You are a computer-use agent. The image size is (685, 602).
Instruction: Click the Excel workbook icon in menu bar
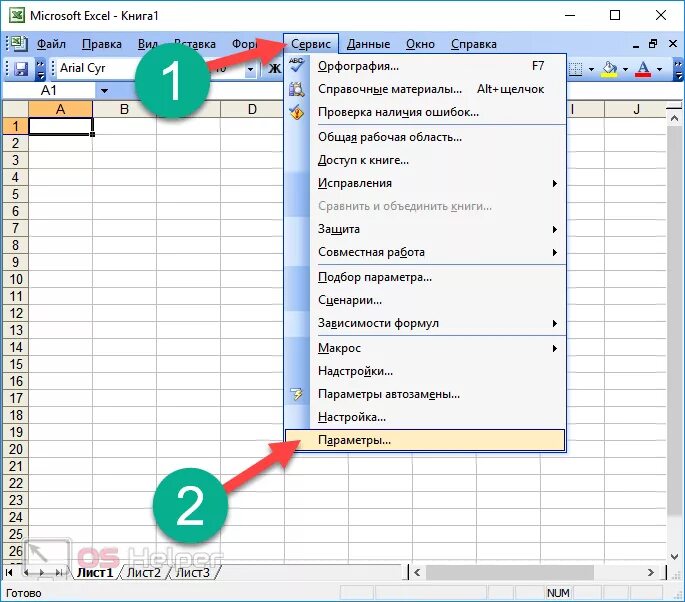coord(19,44)
